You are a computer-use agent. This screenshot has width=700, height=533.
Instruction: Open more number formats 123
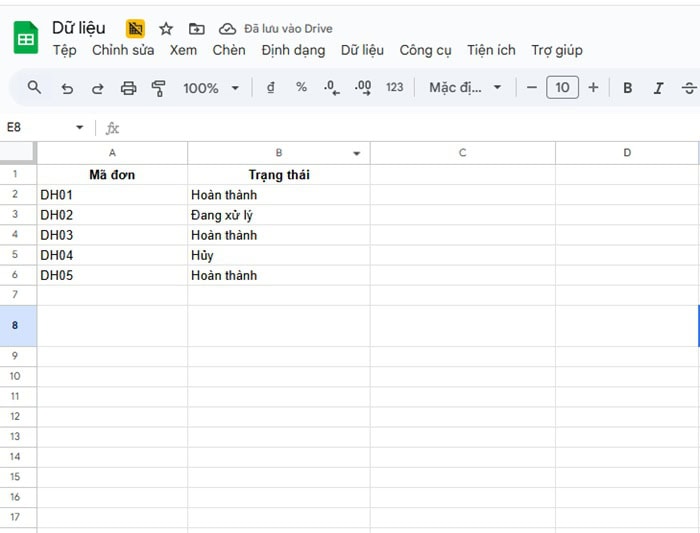395,87
